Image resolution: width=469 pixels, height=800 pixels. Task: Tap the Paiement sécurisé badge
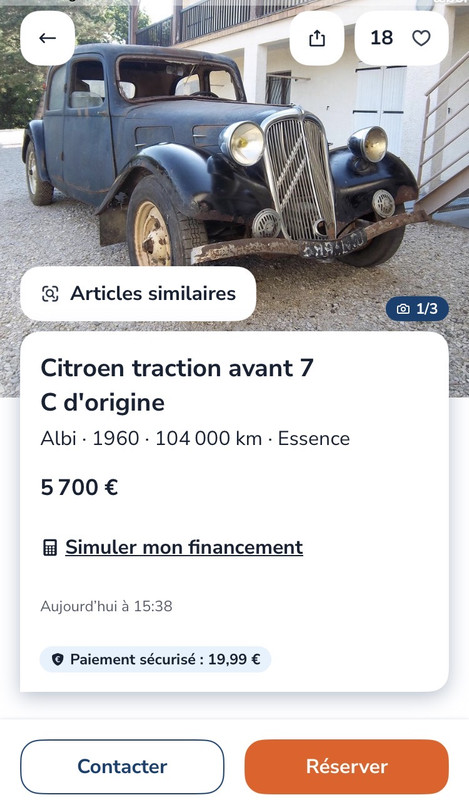click(155, 659)
